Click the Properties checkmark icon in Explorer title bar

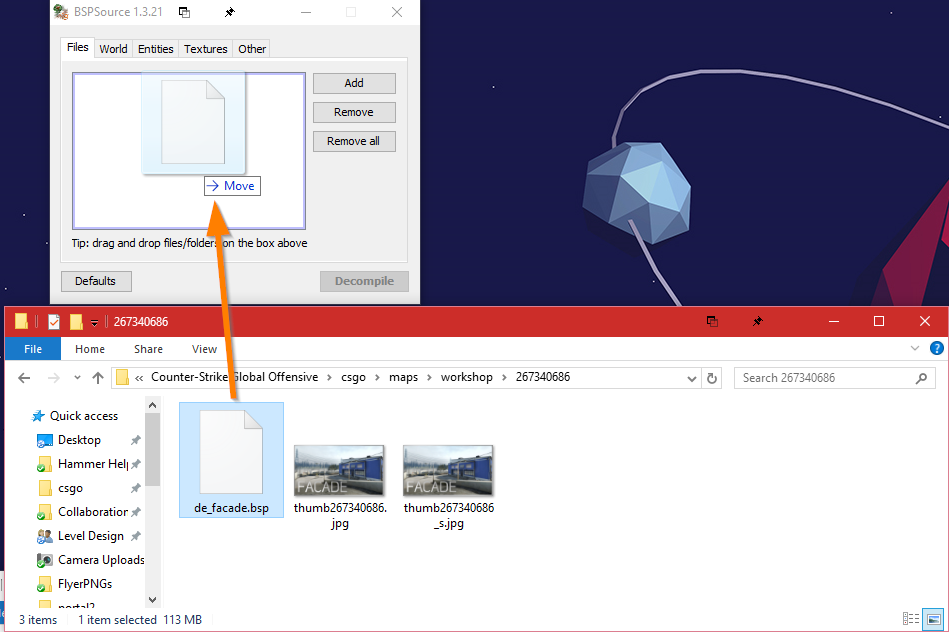click(x=54, y=321)
